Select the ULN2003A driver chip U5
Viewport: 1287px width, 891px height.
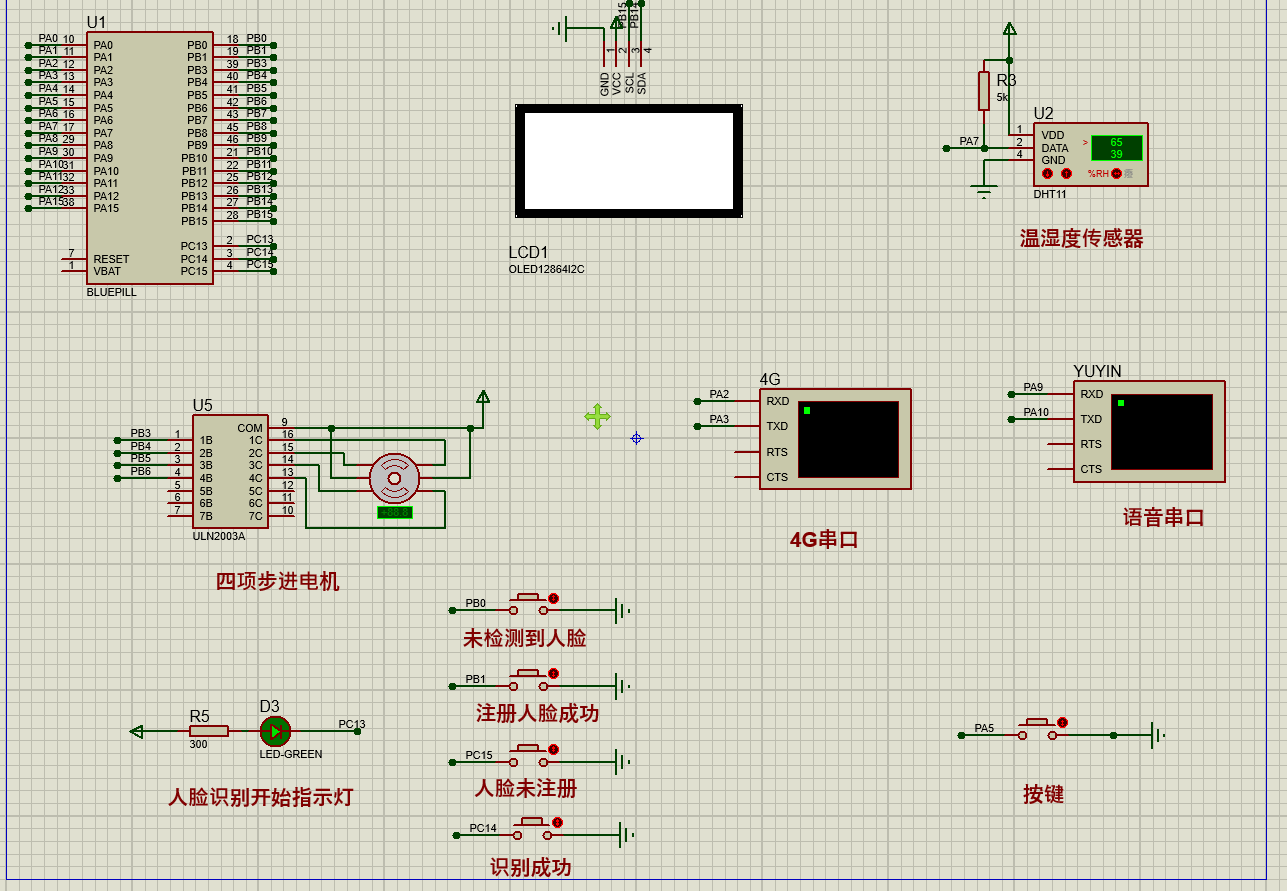(231, 472)
